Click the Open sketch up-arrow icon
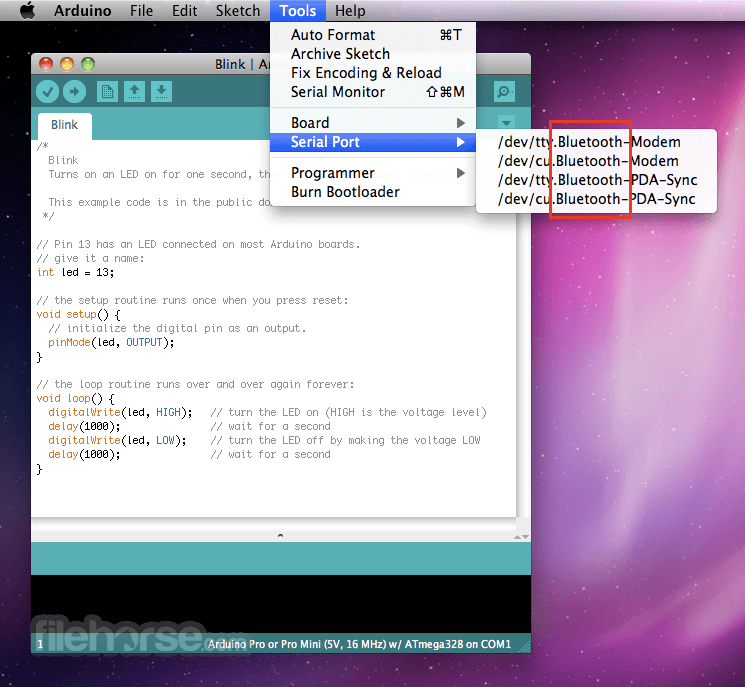Screen dimensions: 745x687 134,92
